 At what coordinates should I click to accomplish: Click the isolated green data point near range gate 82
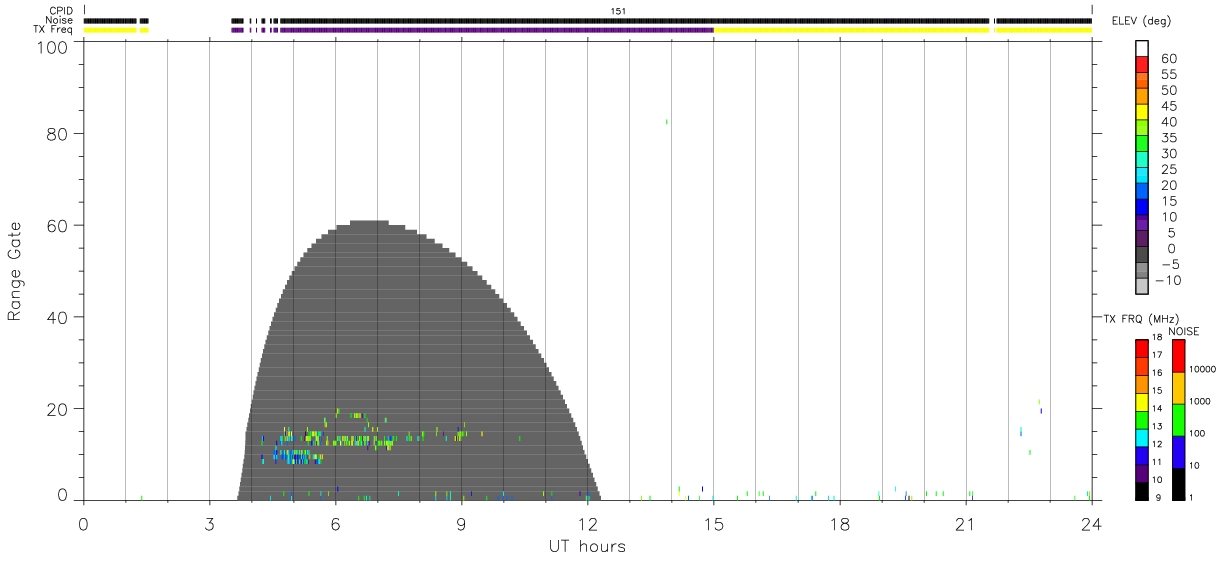[666, 122]
